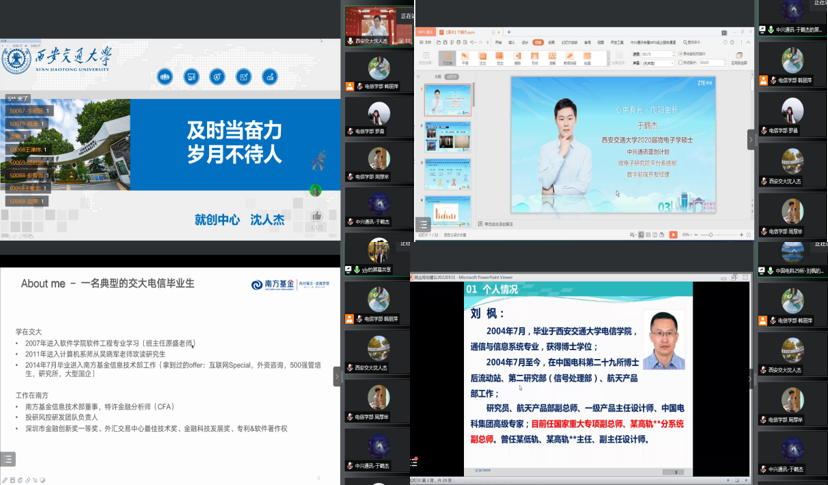This screenshot has width=828, height=485.
Task: Open the floating list menu over WPS thumbnail panel
Action: point(423,224)
